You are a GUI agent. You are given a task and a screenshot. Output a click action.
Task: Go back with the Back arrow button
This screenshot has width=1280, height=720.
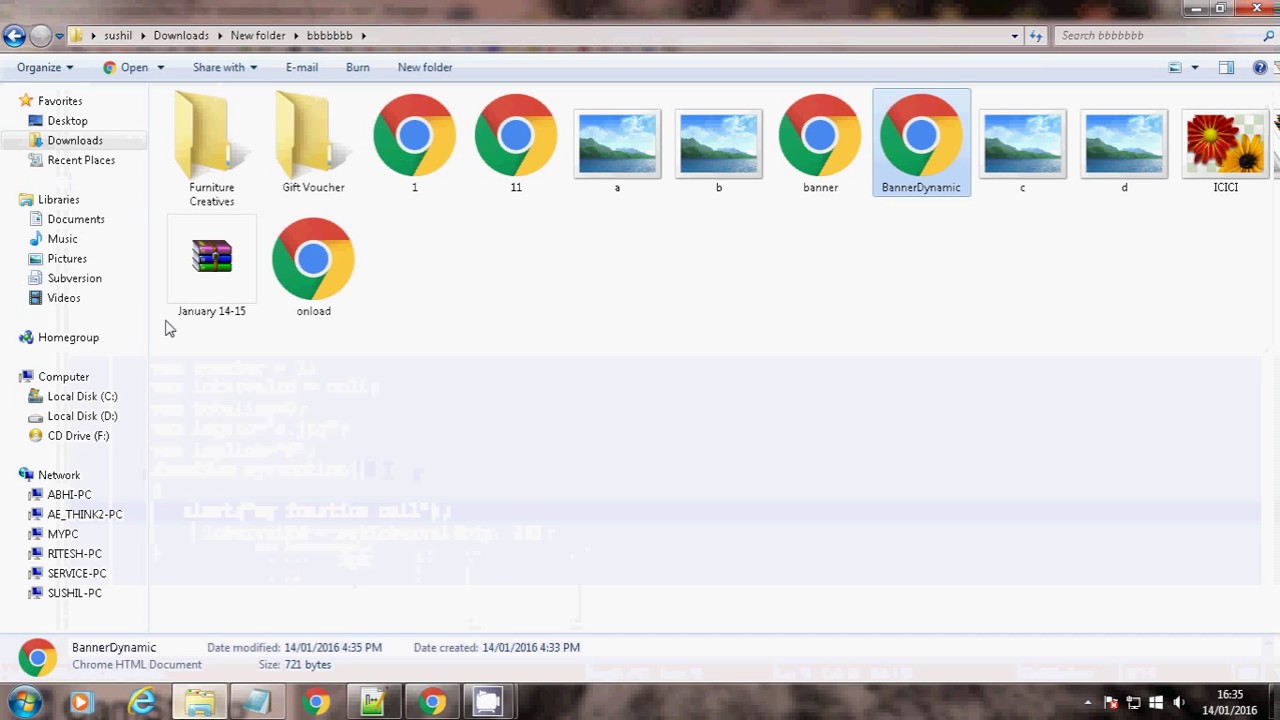pos(14,36)
